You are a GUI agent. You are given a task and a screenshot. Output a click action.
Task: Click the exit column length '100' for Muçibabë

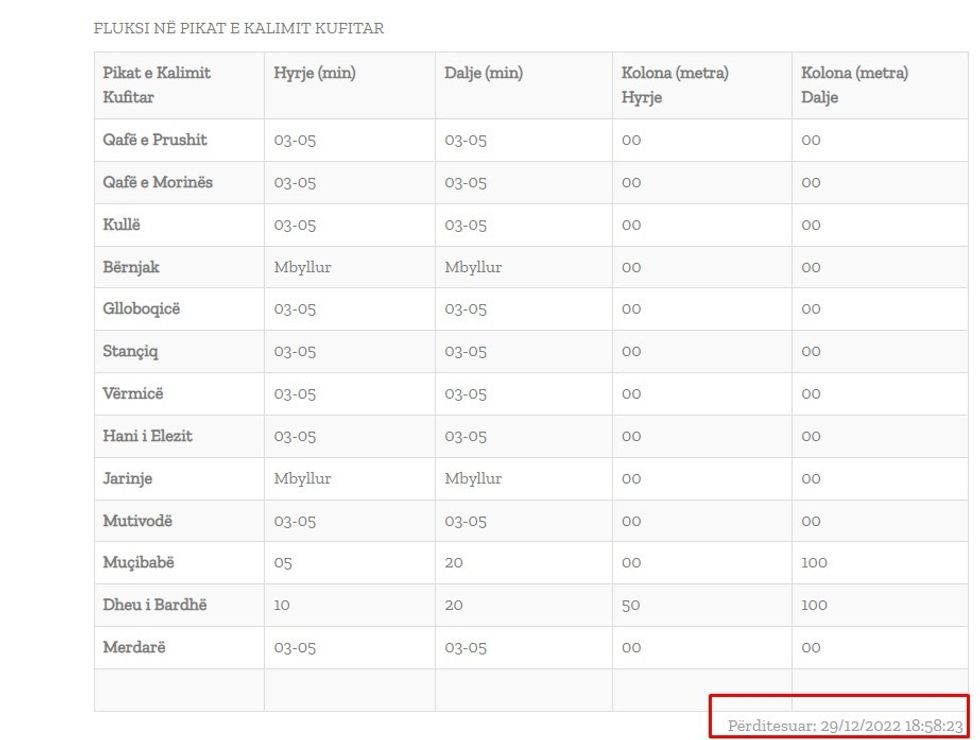[x=814, y=563]
